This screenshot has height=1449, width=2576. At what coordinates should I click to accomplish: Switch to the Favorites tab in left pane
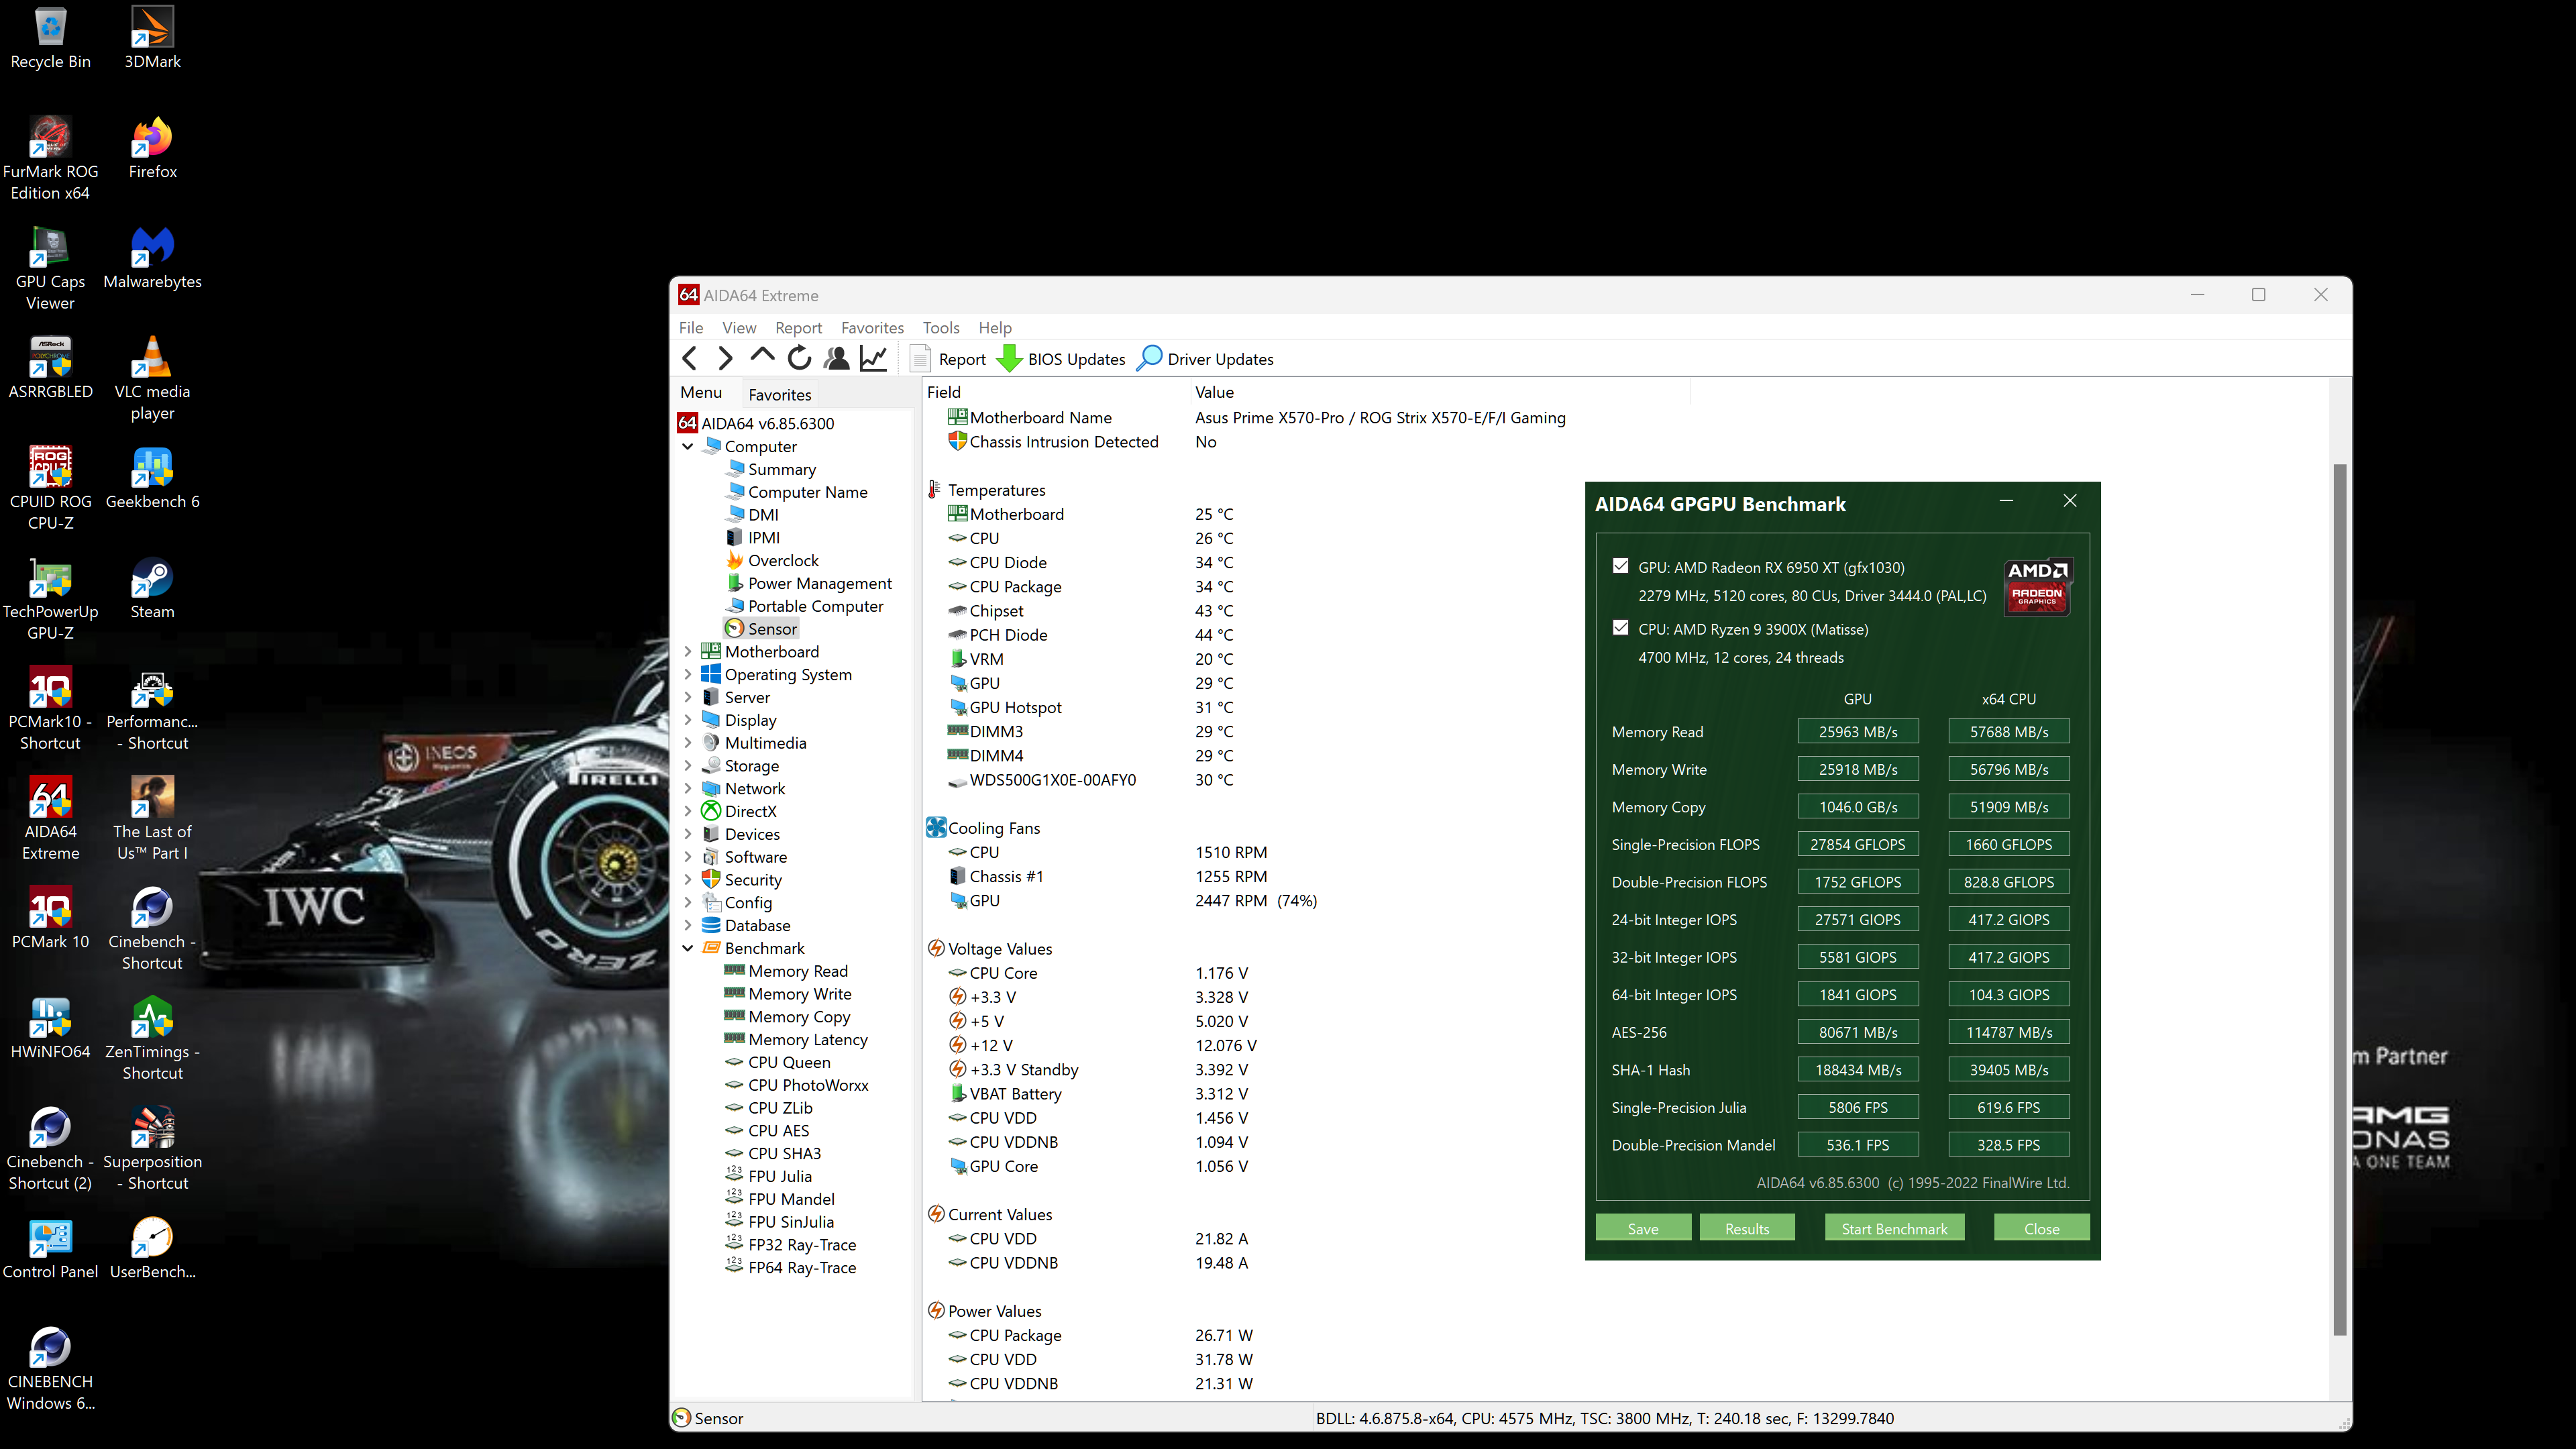pyautogui.click(x=780, y=394)
